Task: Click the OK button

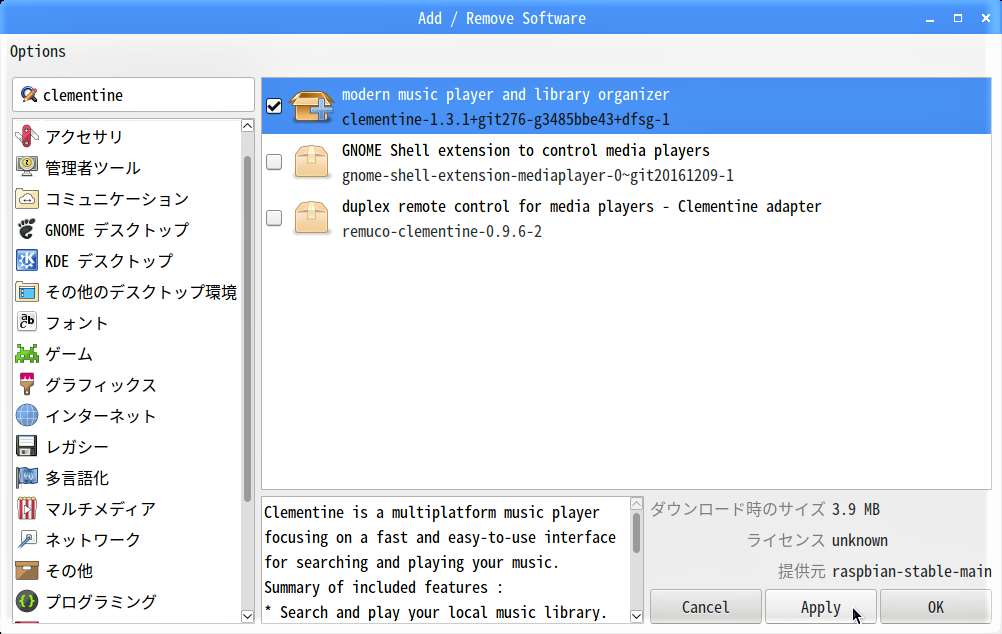Action: [x=936, y=607]
